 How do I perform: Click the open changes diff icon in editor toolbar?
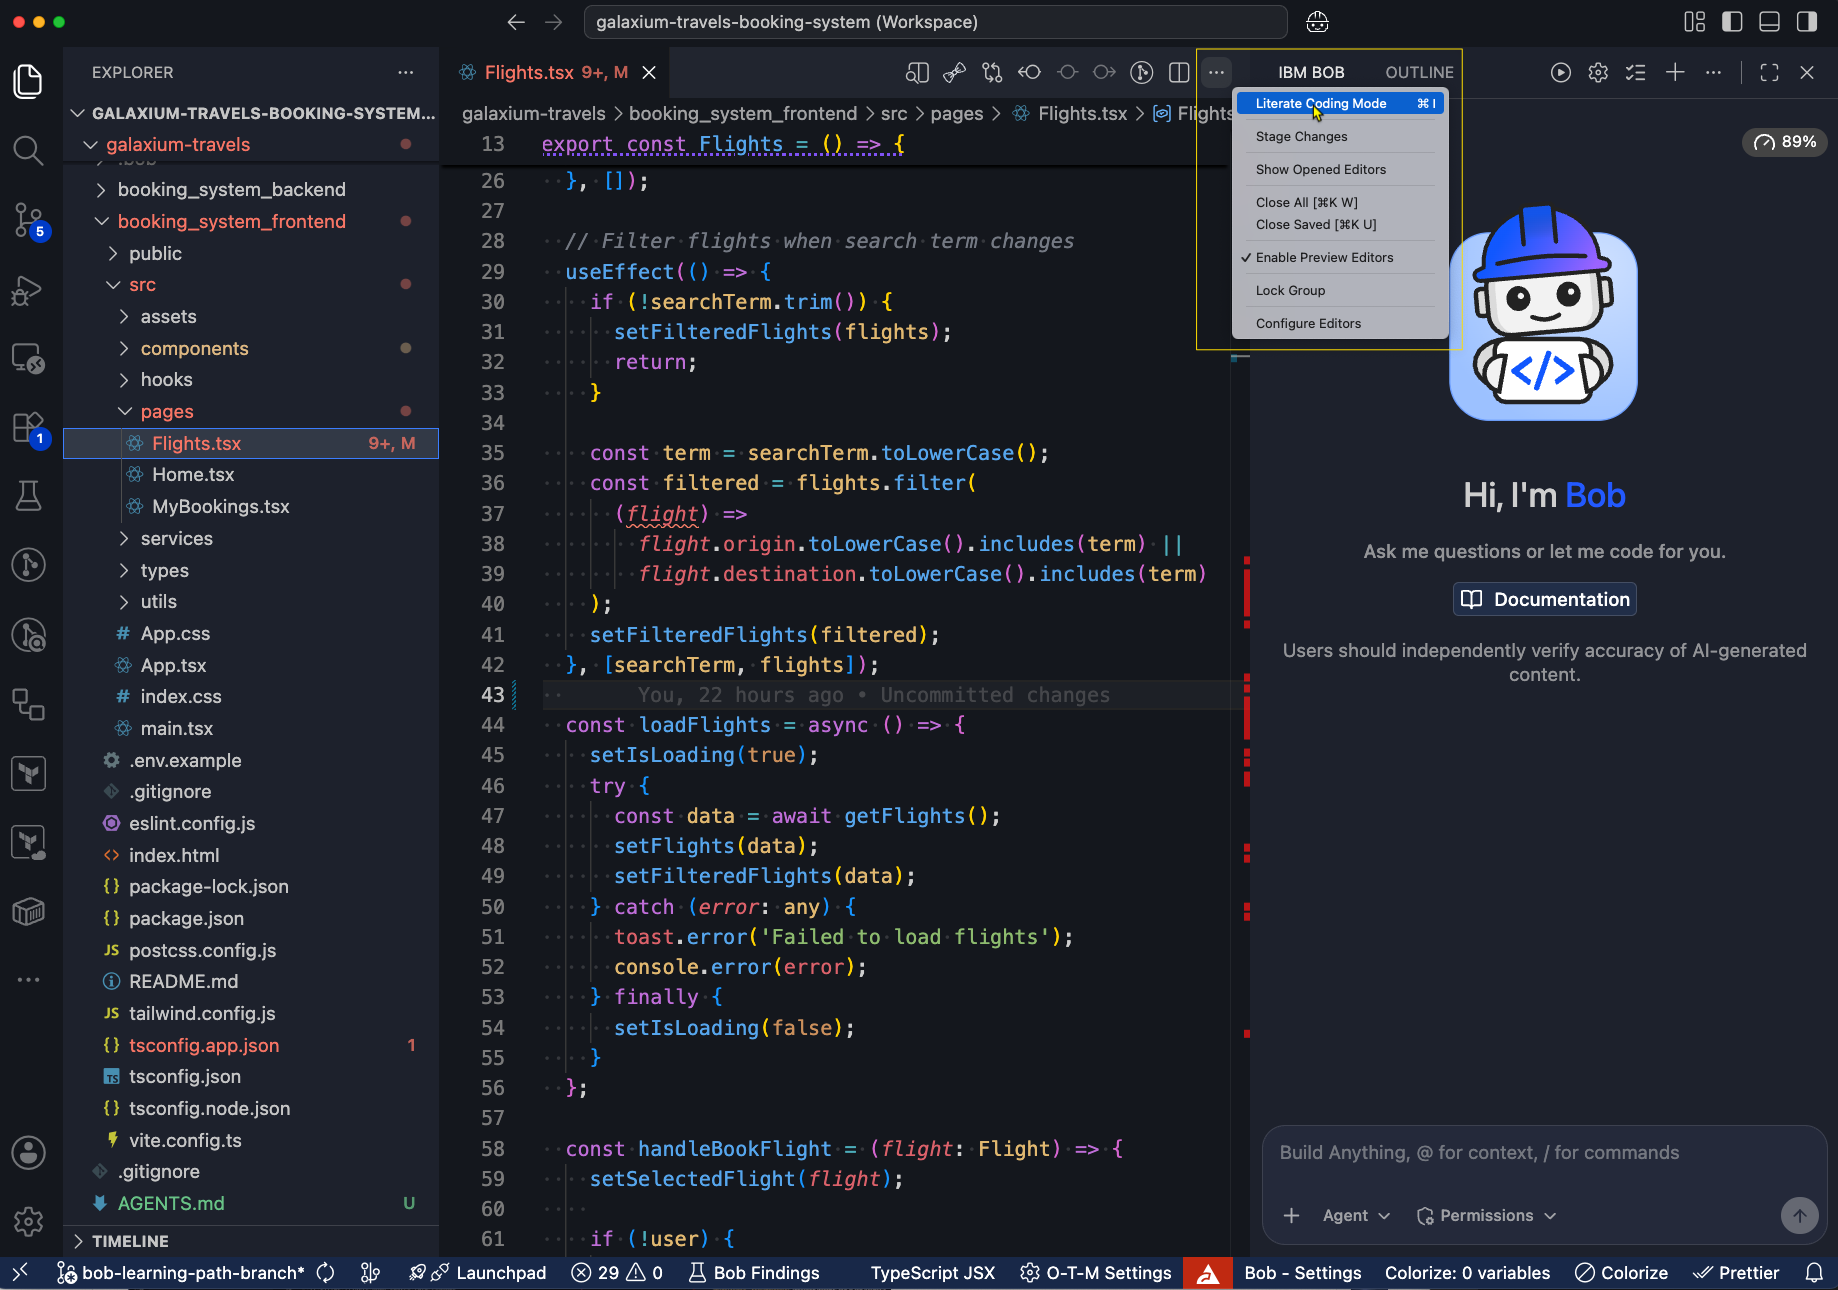pos(992,72)
